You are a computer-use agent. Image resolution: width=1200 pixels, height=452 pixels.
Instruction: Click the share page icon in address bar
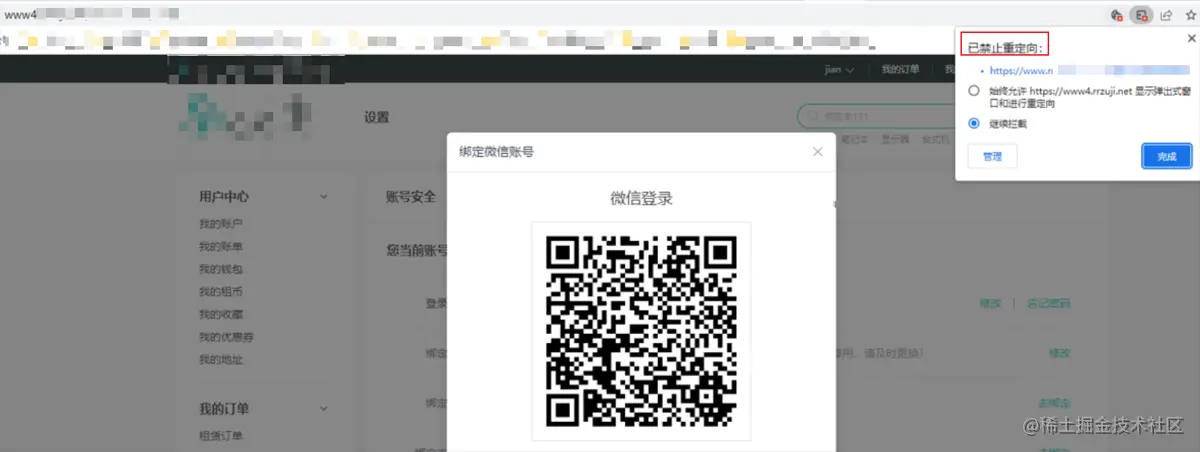(1166, 15)
